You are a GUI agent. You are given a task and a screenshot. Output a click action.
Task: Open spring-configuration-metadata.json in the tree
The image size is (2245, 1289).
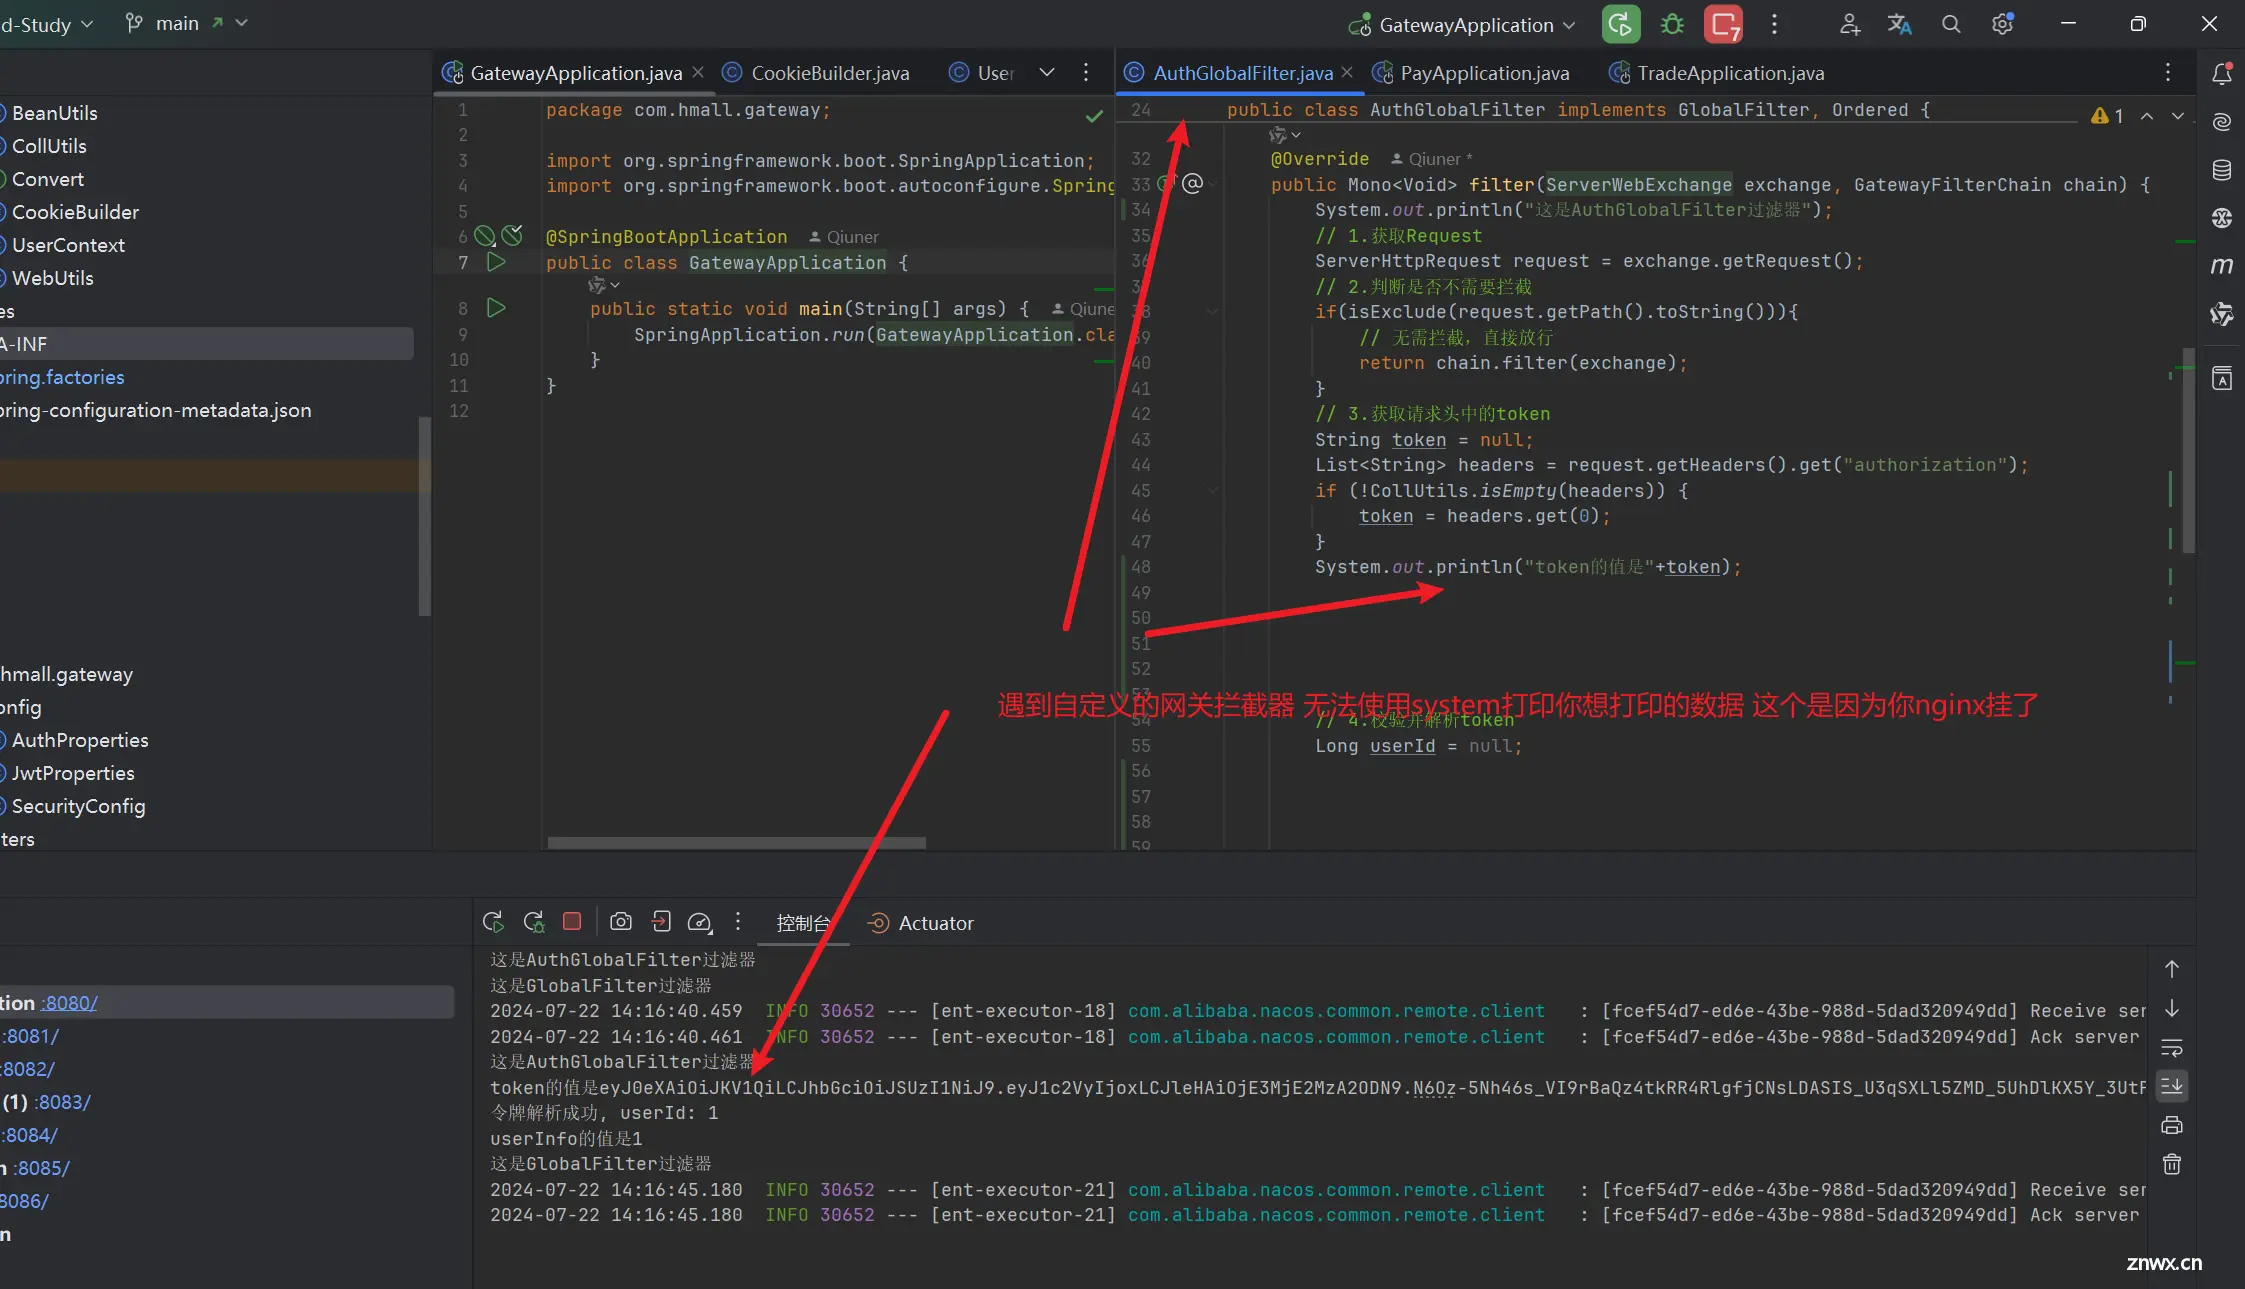tap(155, 410)
